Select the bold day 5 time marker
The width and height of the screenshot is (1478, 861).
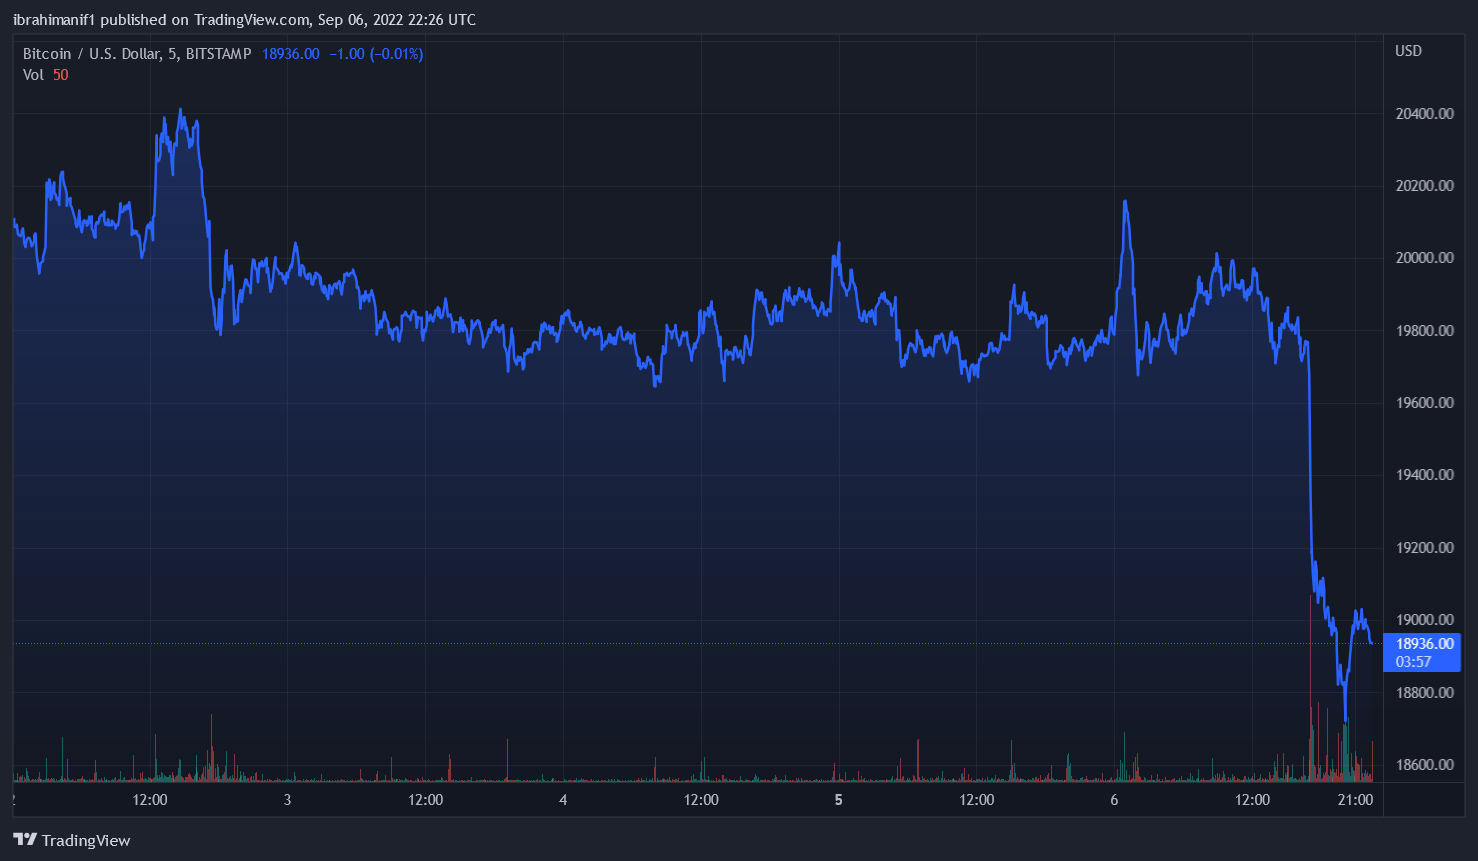[838, 800]
